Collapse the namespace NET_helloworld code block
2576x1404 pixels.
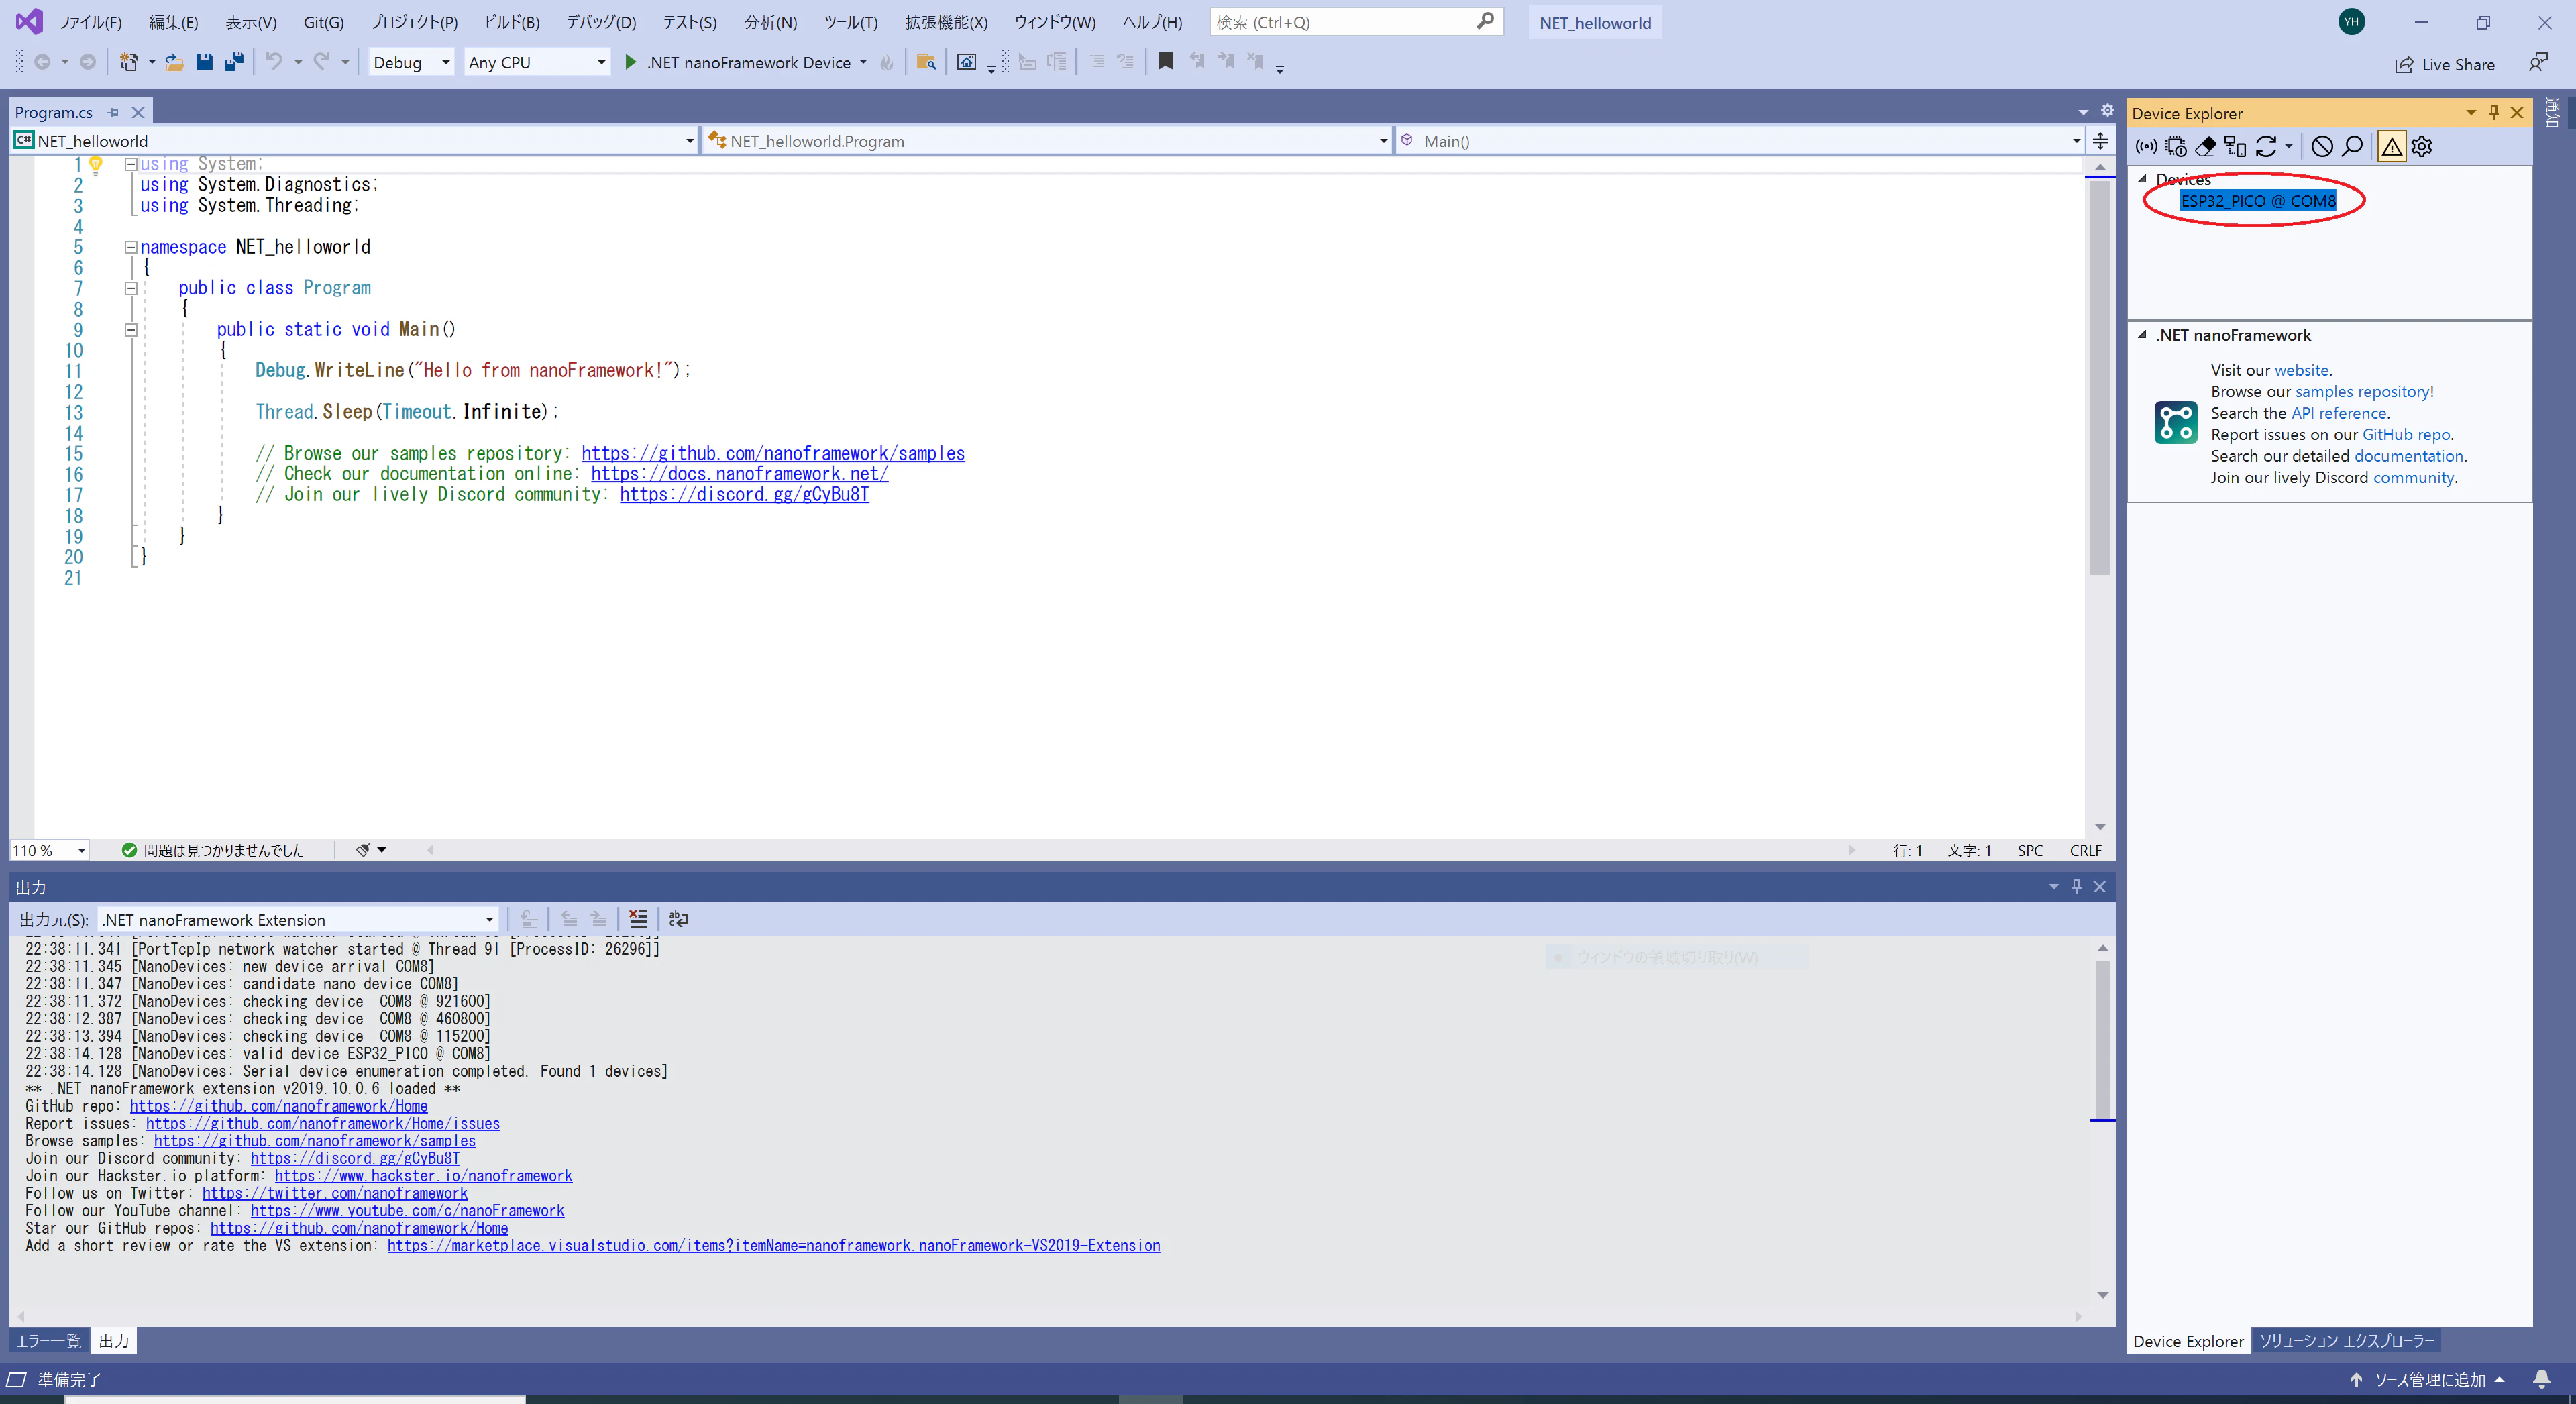click(130, 247)
